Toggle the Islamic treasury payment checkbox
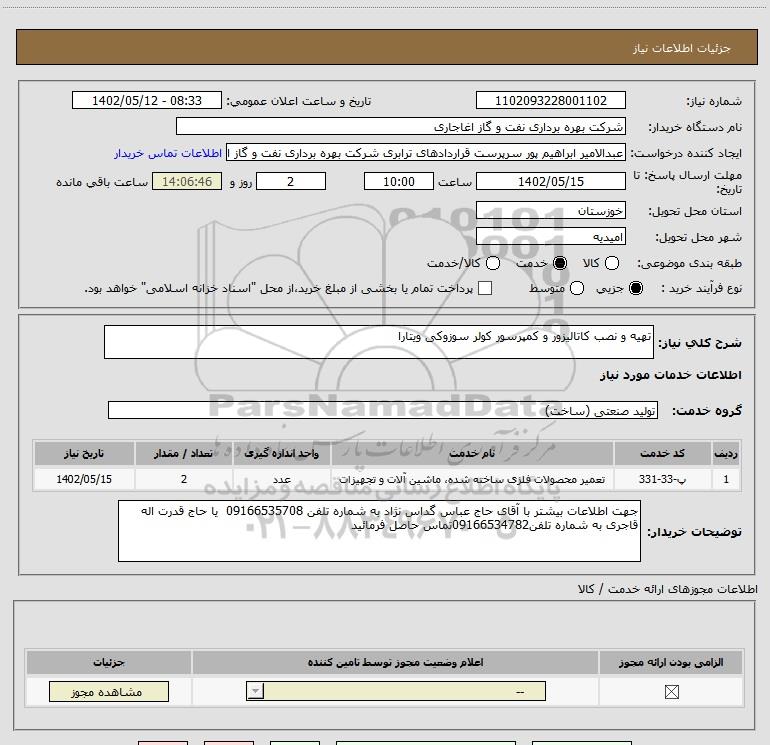This screenshot has width=770, height=745. (x=485, y=288)
